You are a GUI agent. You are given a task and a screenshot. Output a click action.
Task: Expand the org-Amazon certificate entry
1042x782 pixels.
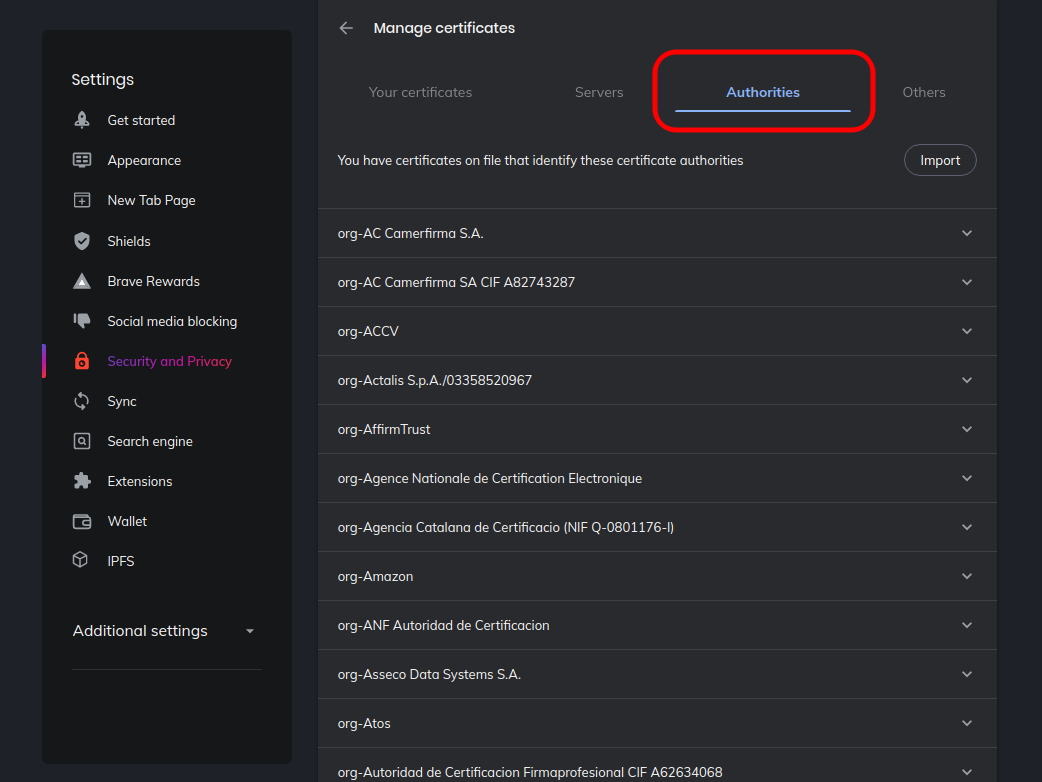(x=966, y=576)
